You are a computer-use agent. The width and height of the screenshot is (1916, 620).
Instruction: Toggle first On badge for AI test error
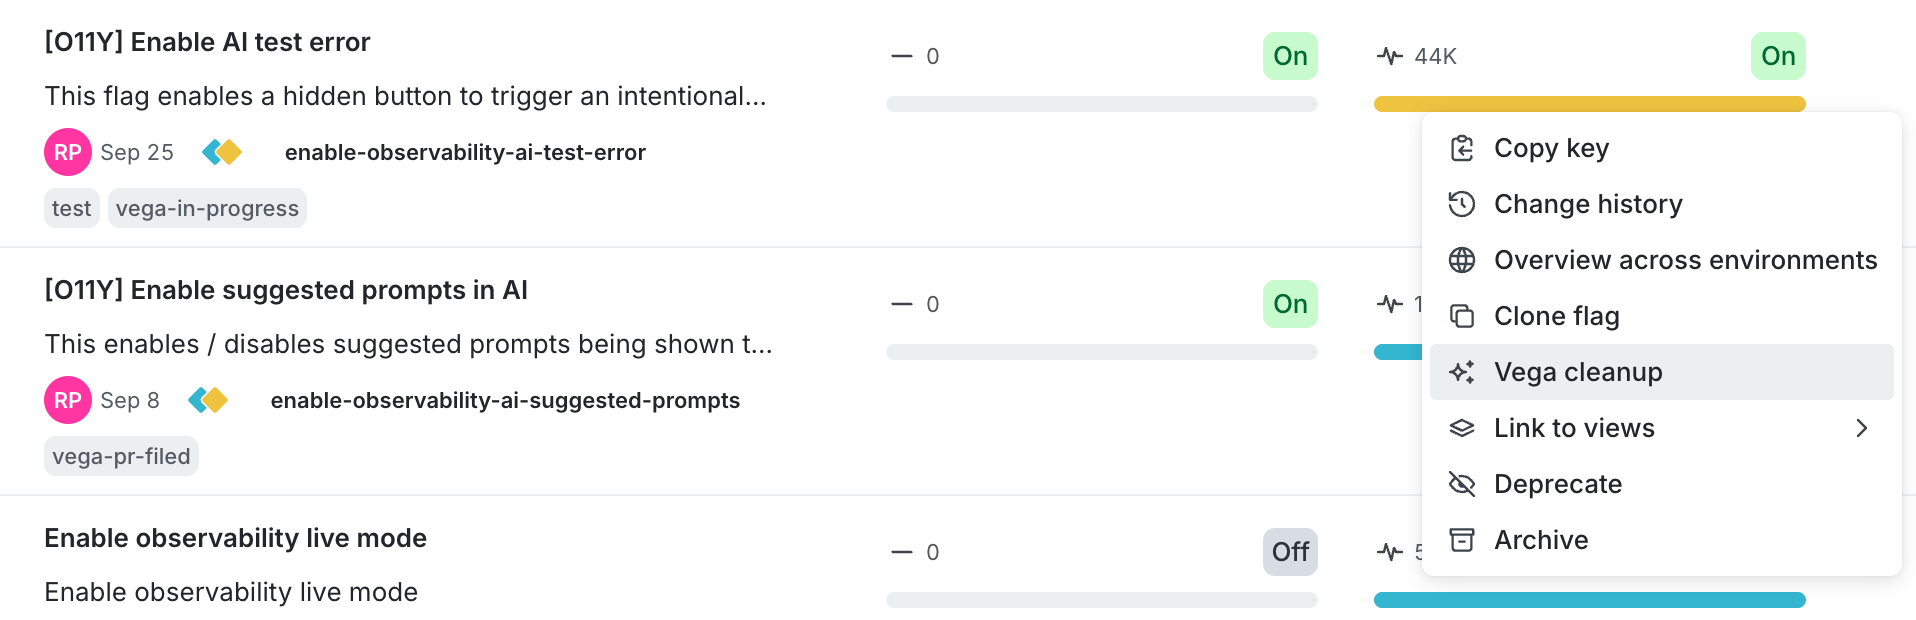point(1290,56)
